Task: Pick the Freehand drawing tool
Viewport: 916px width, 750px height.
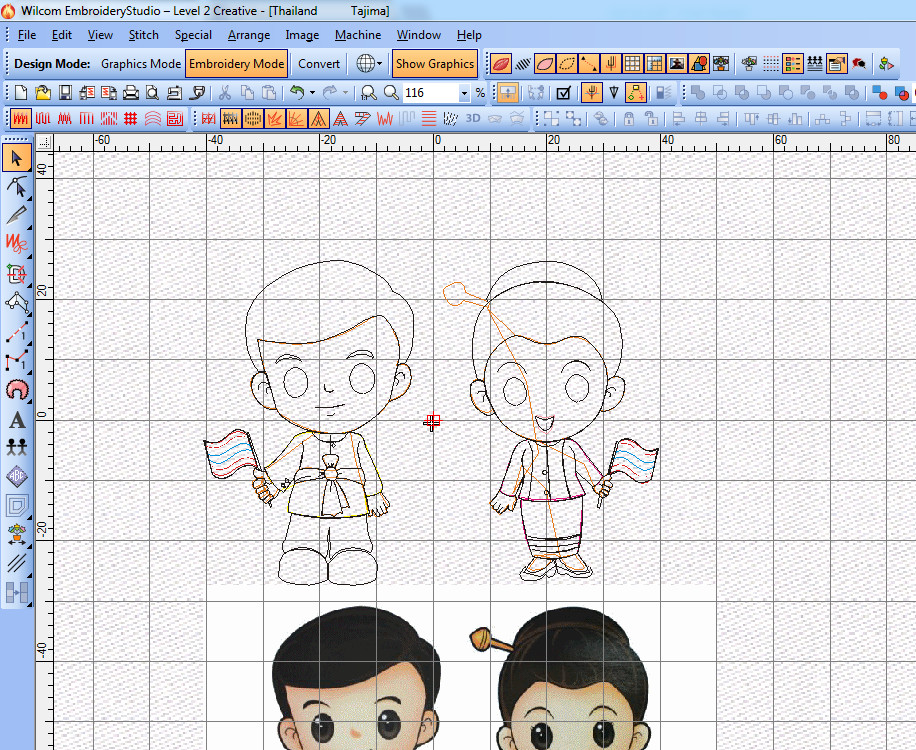Action: click(17, 243)
